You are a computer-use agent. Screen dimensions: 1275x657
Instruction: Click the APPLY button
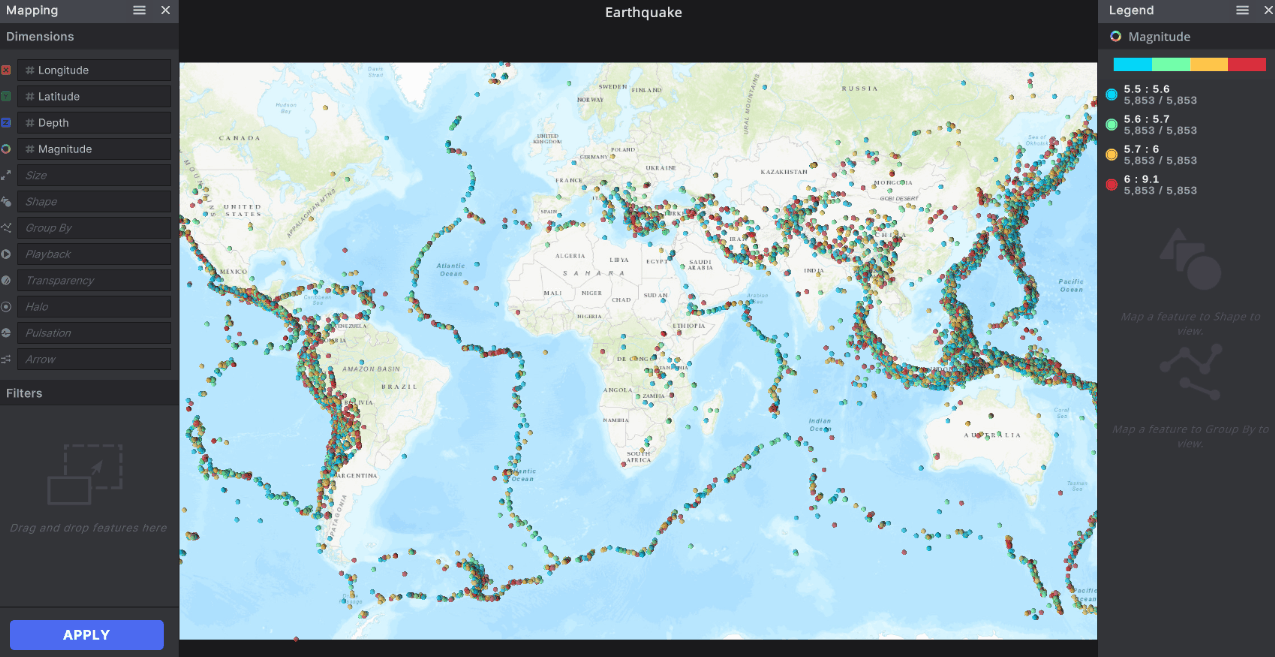(x=87, y=635)
